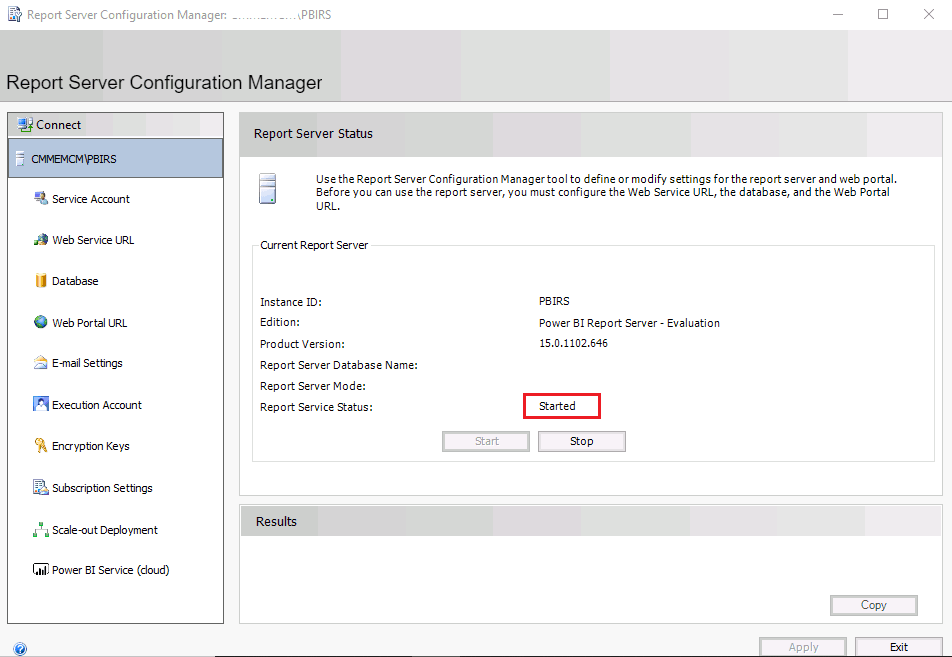Click the Encryption Keys icon
The image size is (952, 657).
41,445
